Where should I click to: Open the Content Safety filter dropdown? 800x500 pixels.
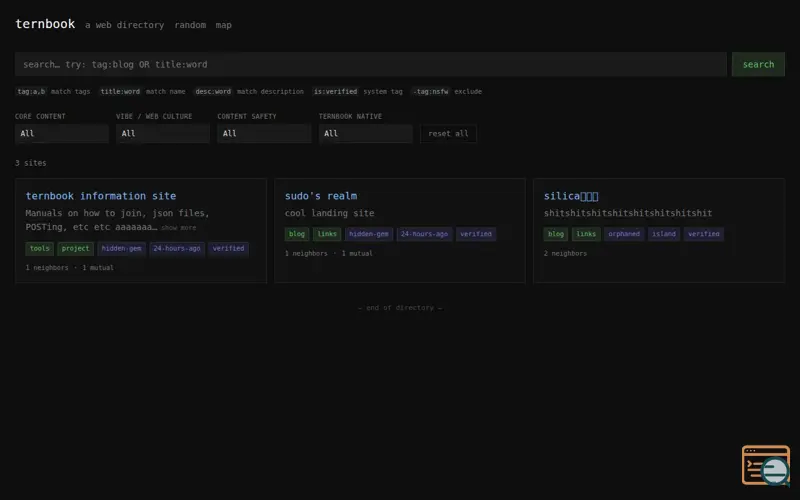pos(264,134)
